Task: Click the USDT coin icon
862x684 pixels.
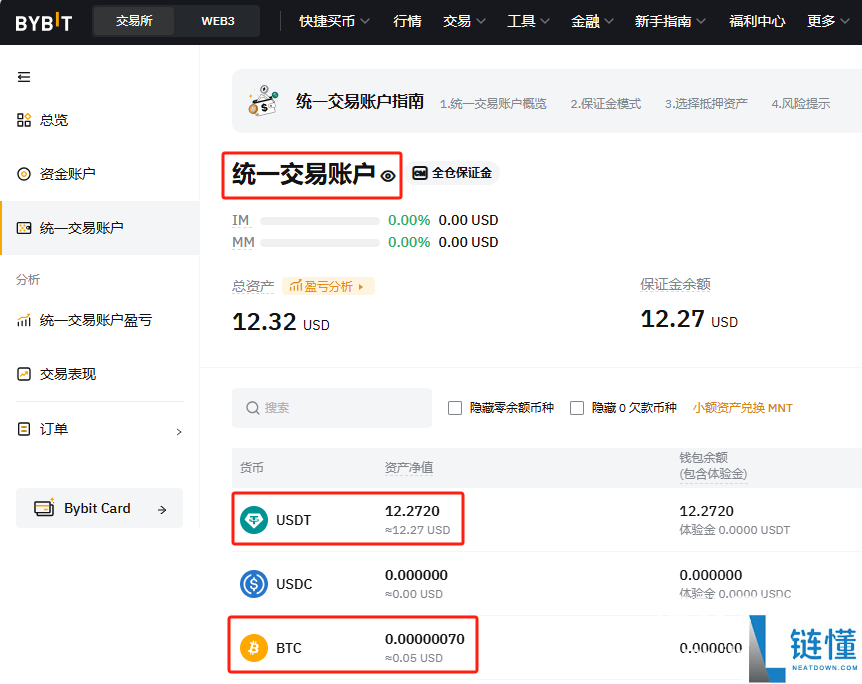Action: pos(254,520)
